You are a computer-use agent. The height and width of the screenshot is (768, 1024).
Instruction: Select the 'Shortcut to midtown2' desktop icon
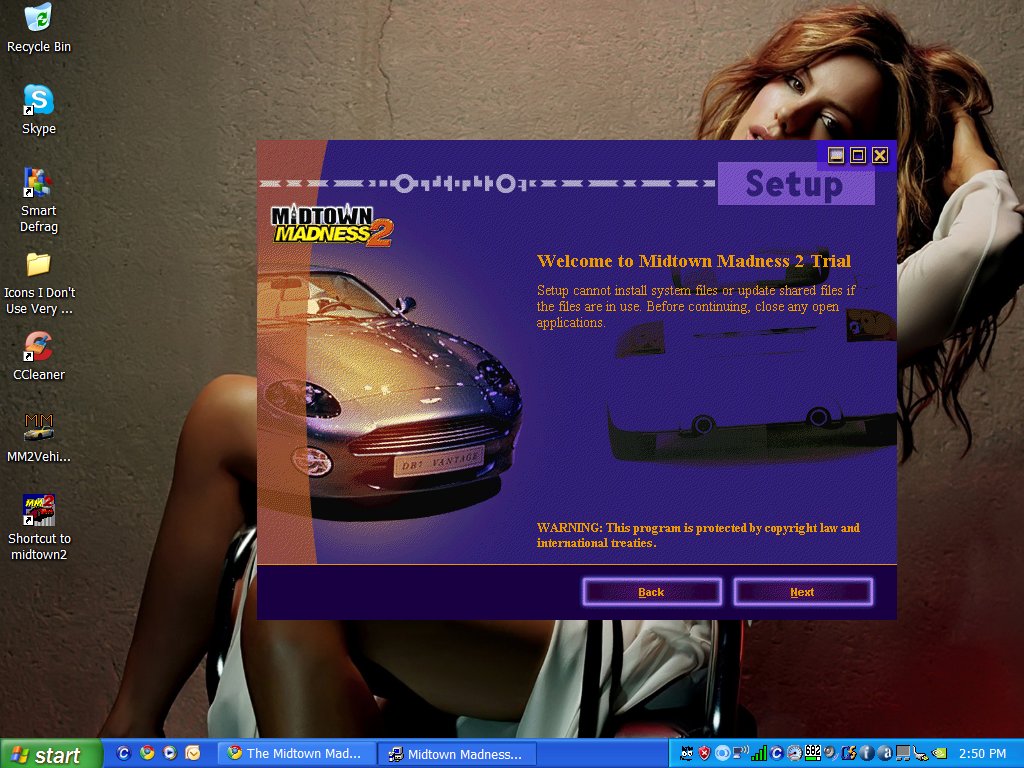pos(39,528)
